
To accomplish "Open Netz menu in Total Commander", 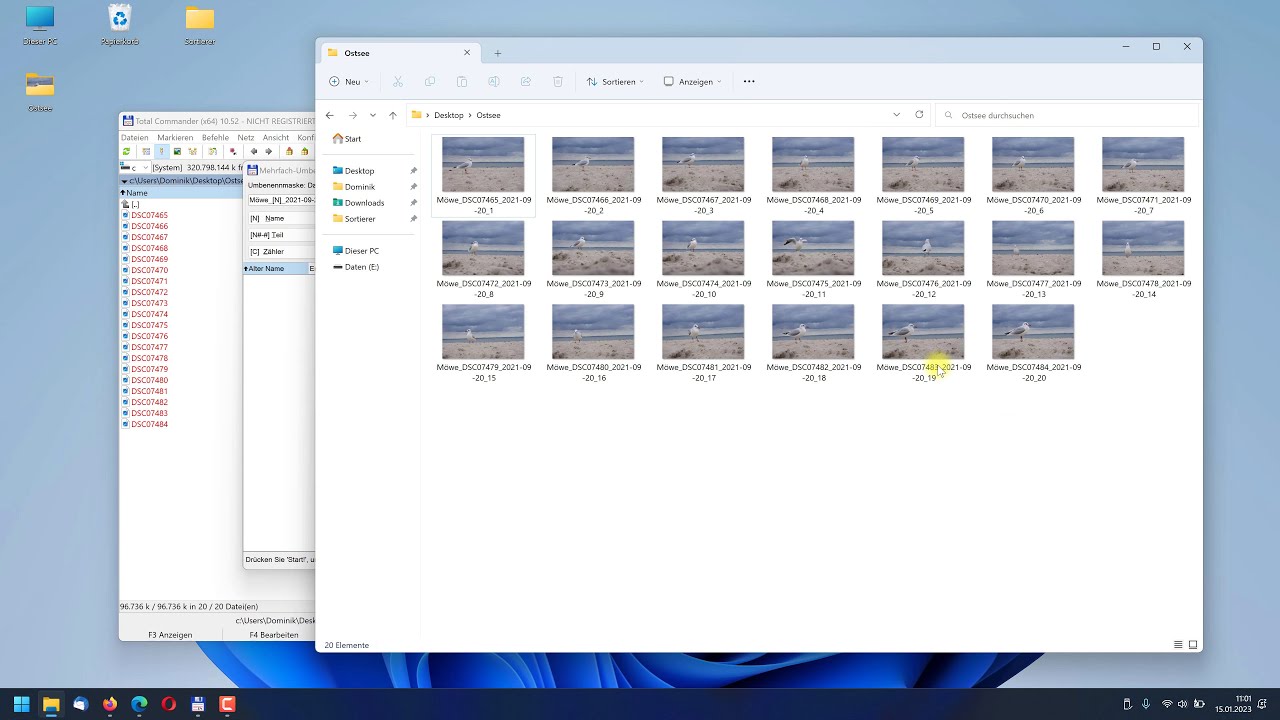I will pos(246,138).
